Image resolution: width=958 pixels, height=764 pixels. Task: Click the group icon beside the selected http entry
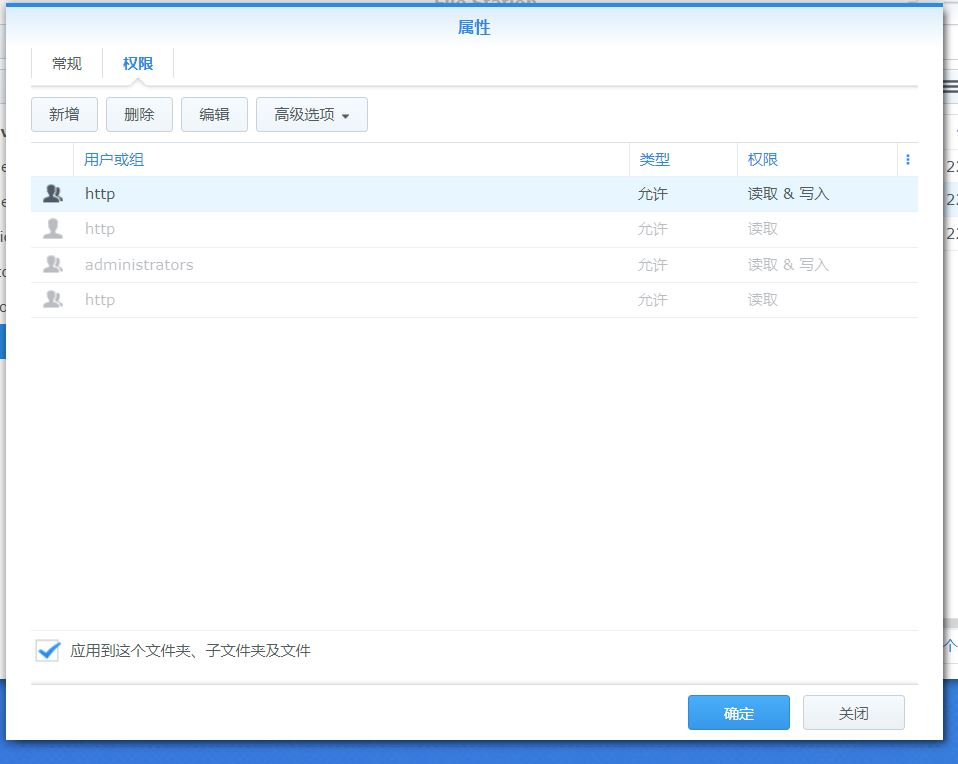click(51, 193)
